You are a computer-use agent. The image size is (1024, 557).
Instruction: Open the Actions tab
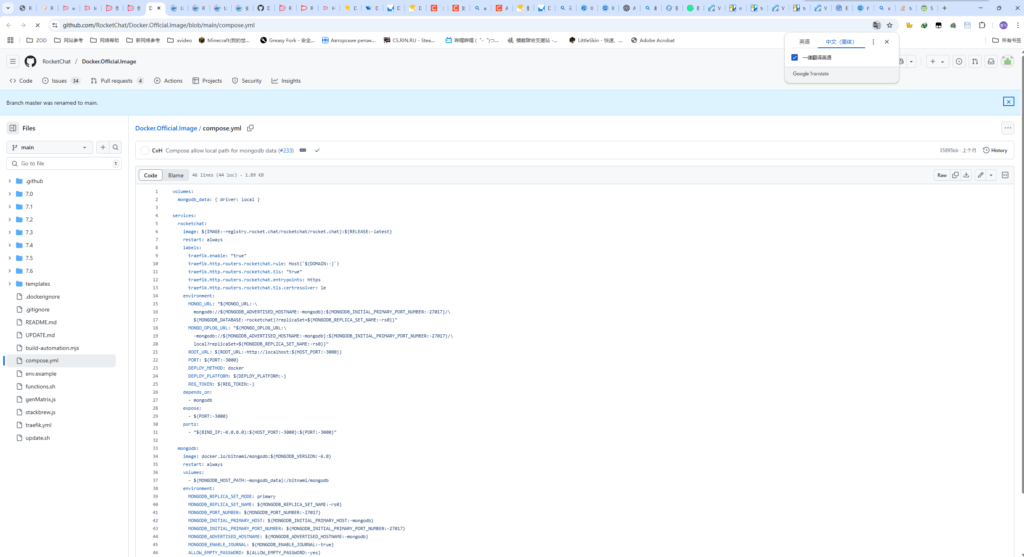(168, 81)
